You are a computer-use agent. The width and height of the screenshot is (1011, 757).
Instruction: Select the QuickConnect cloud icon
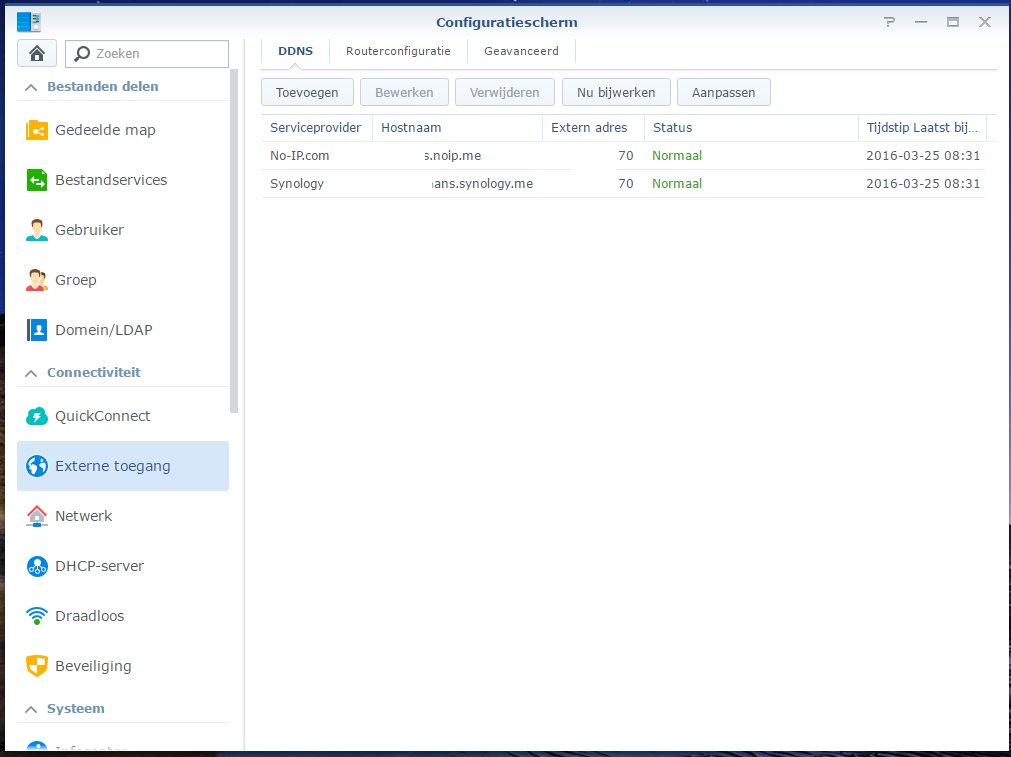pyautogui.click(x=37, y=416)
